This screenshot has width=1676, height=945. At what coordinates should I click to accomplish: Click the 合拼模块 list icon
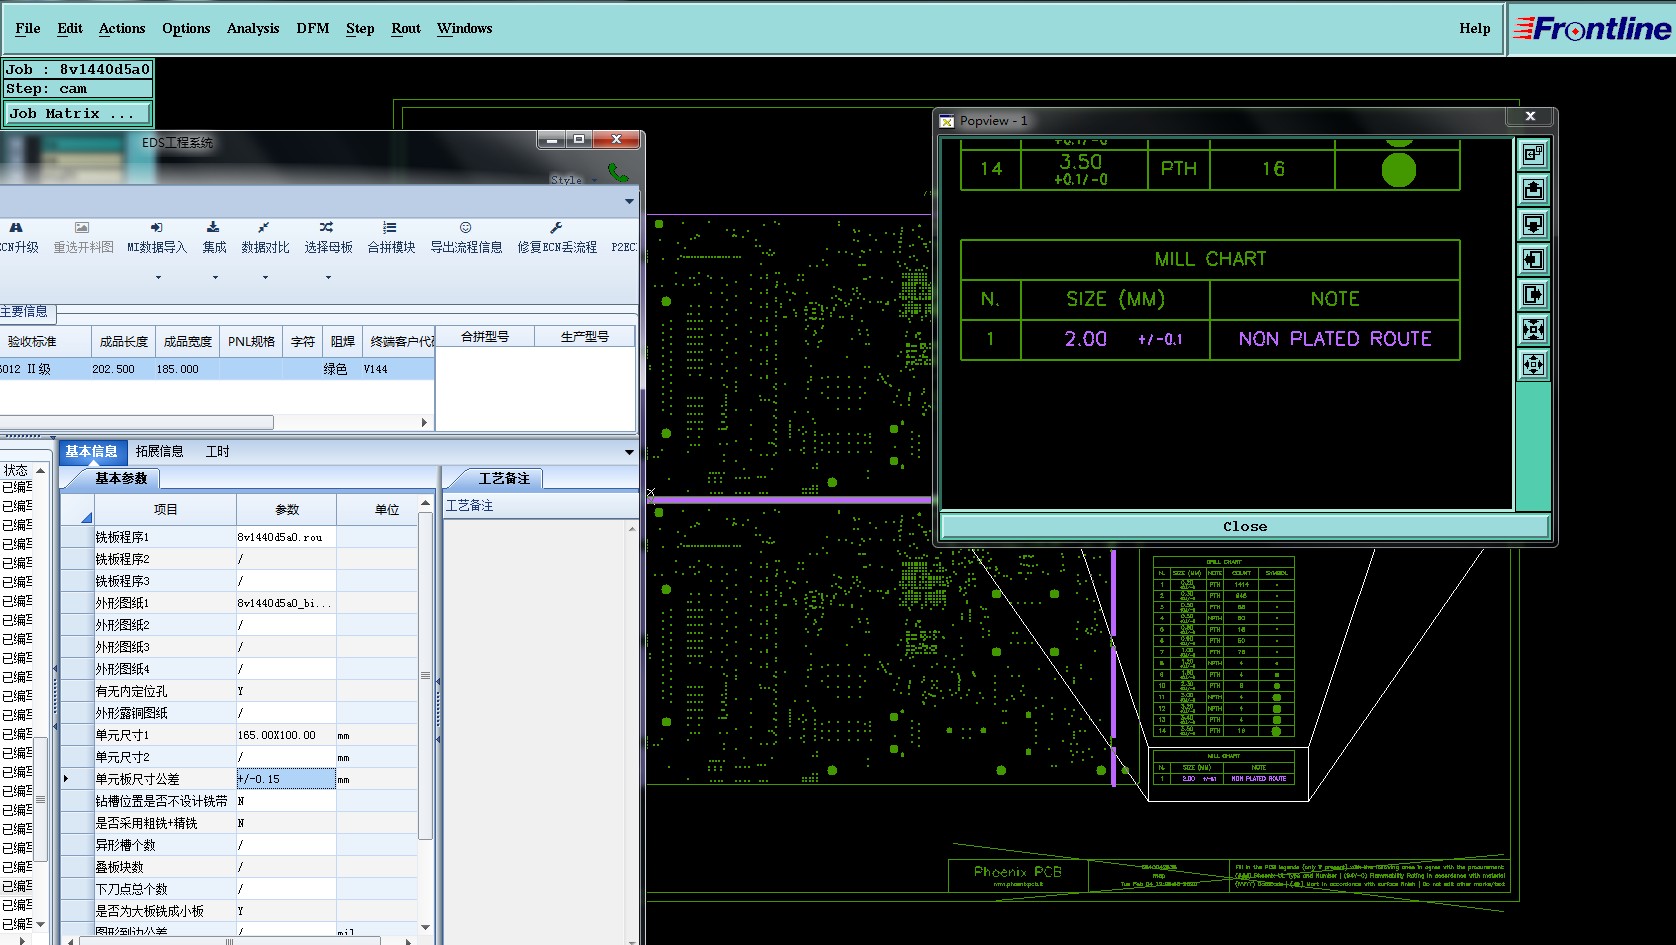coord(390,228)
